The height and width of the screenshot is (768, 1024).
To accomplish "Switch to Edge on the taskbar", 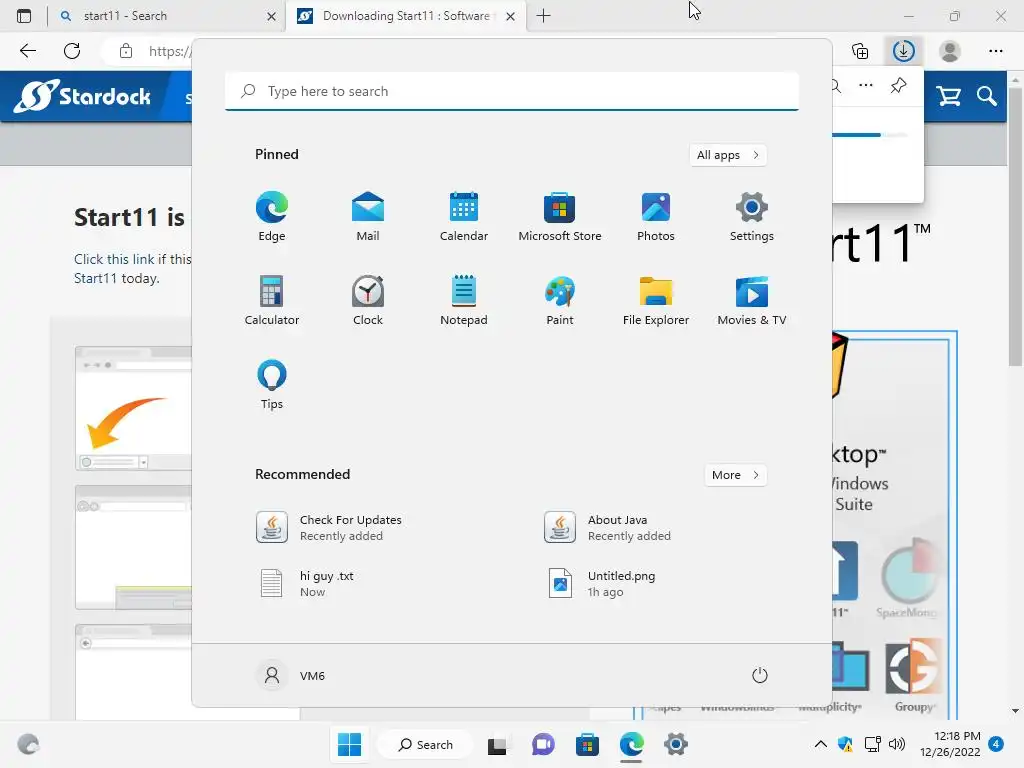I will 632,744.
